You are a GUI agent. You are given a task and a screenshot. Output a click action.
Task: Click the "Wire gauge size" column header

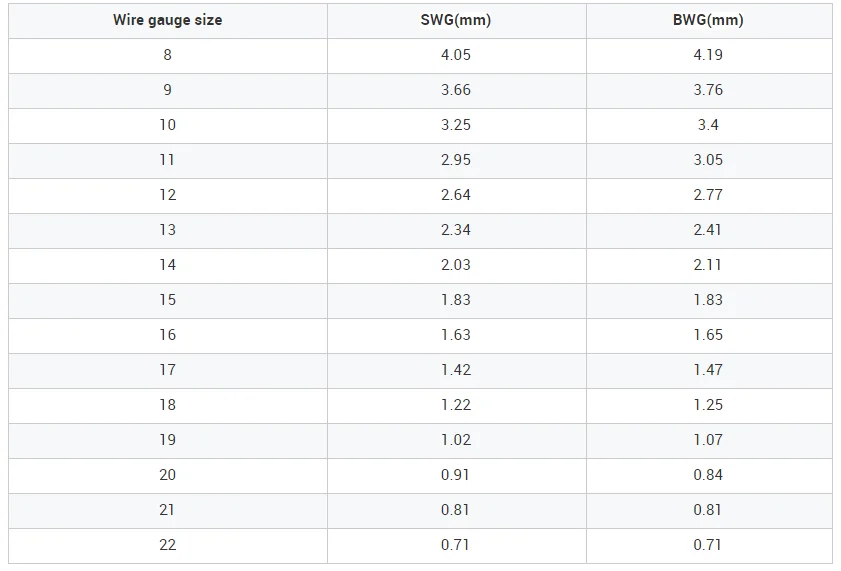tap(167, 20)
